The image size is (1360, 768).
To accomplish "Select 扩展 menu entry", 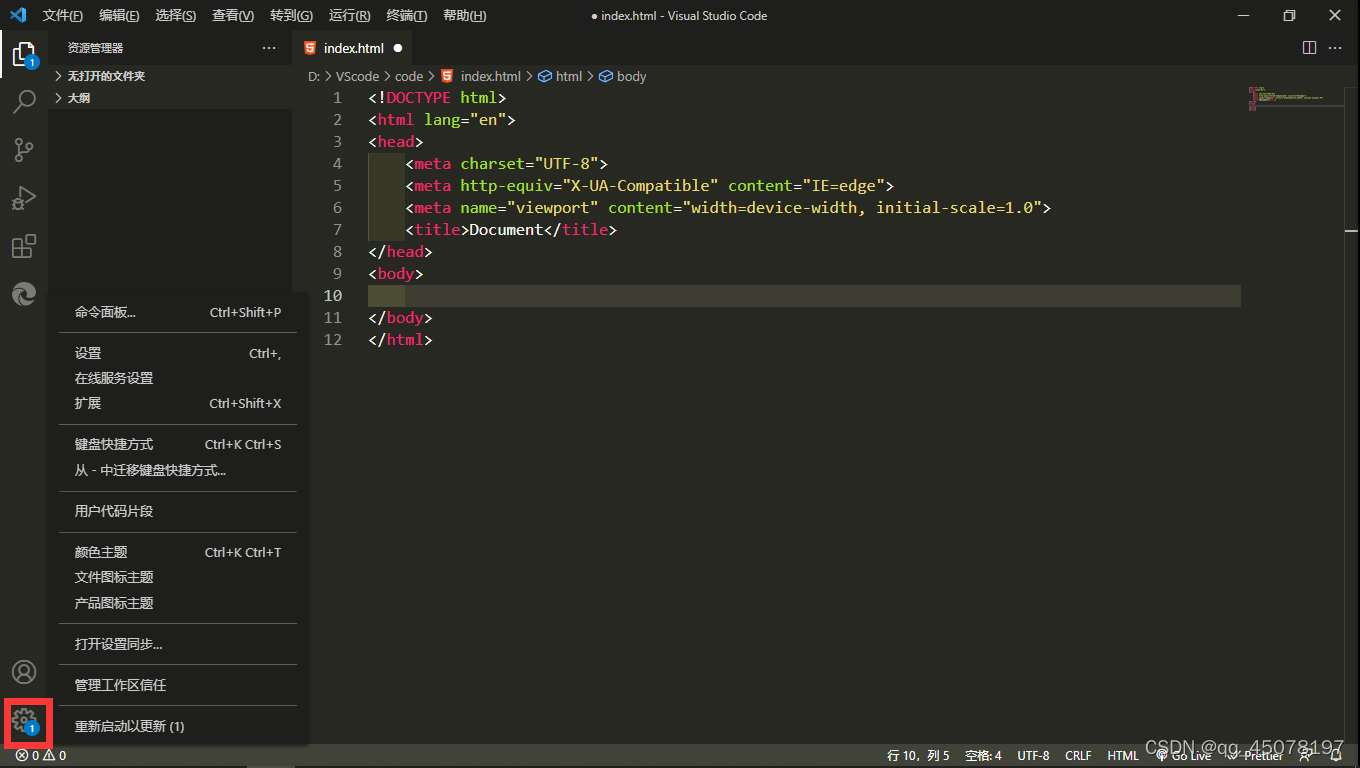I will pyautogui.click(x=178, y=403).
